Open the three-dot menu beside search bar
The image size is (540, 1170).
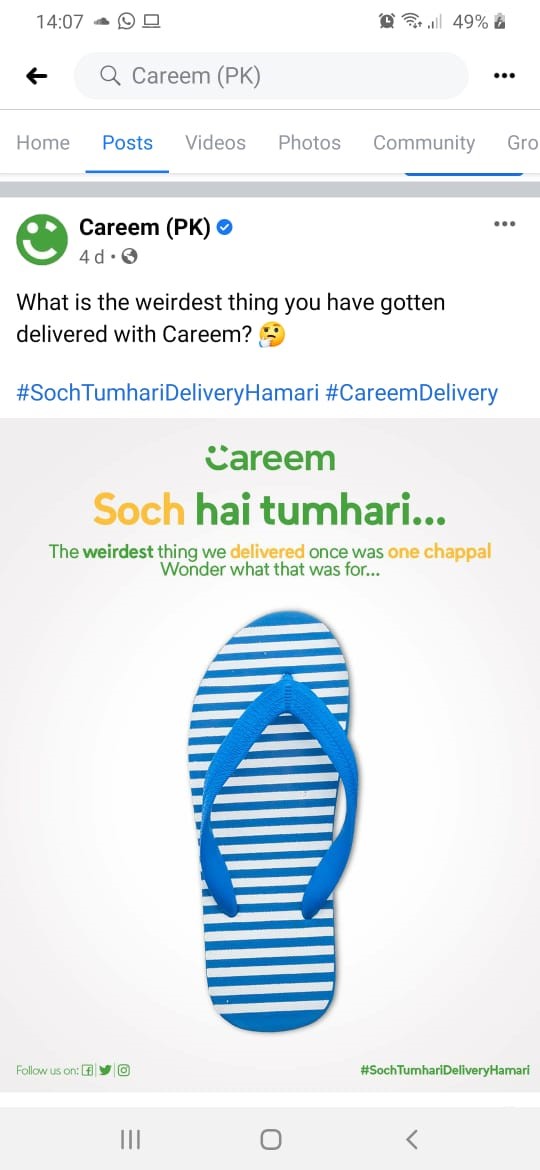[x=505, y=76]
